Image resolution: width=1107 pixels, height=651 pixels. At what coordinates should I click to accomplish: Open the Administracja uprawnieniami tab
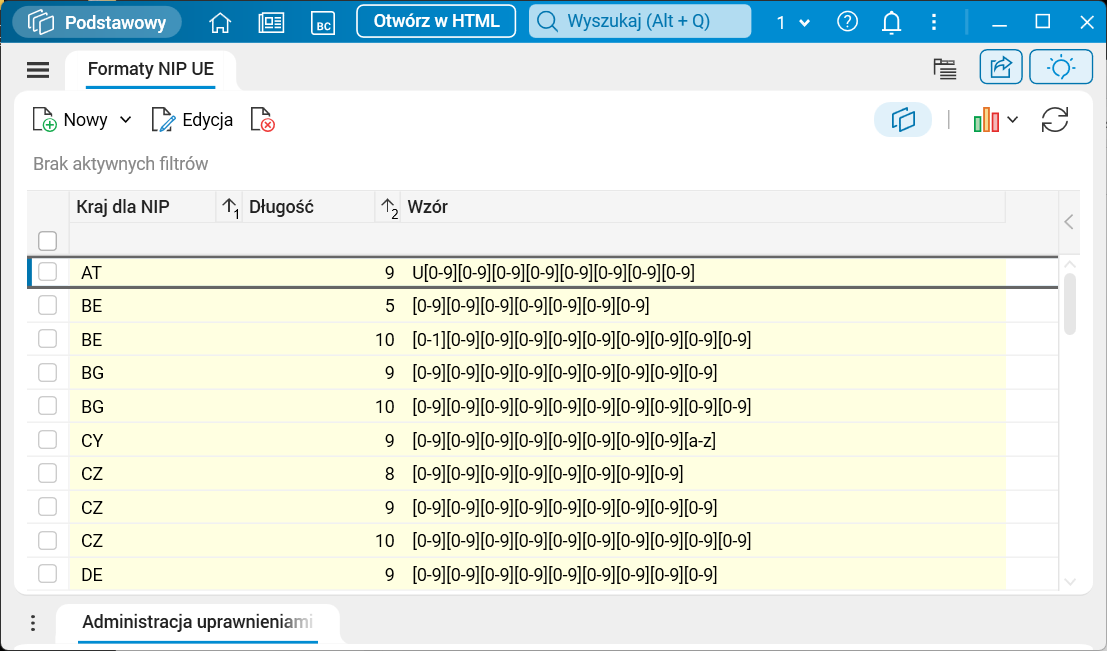pyautogui.click(x=197, y=621)
